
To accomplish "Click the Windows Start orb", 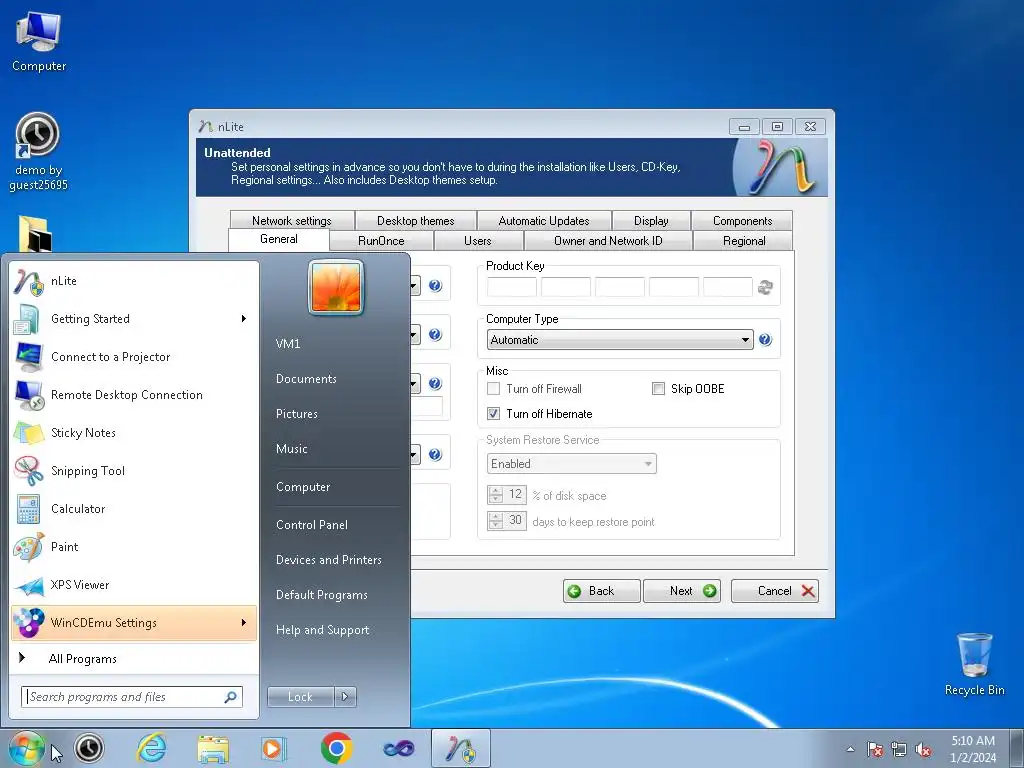I will click(26, 748).
